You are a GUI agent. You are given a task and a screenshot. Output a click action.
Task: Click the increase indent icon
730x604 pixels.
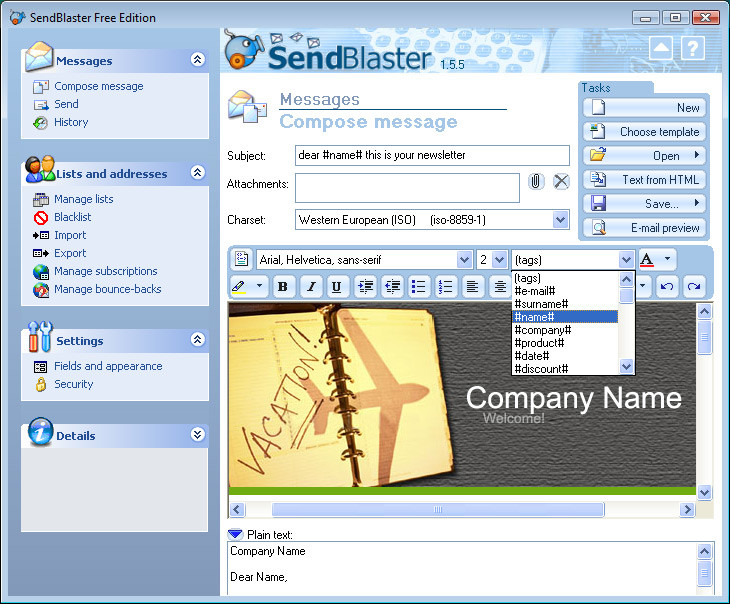click(365, 287)
